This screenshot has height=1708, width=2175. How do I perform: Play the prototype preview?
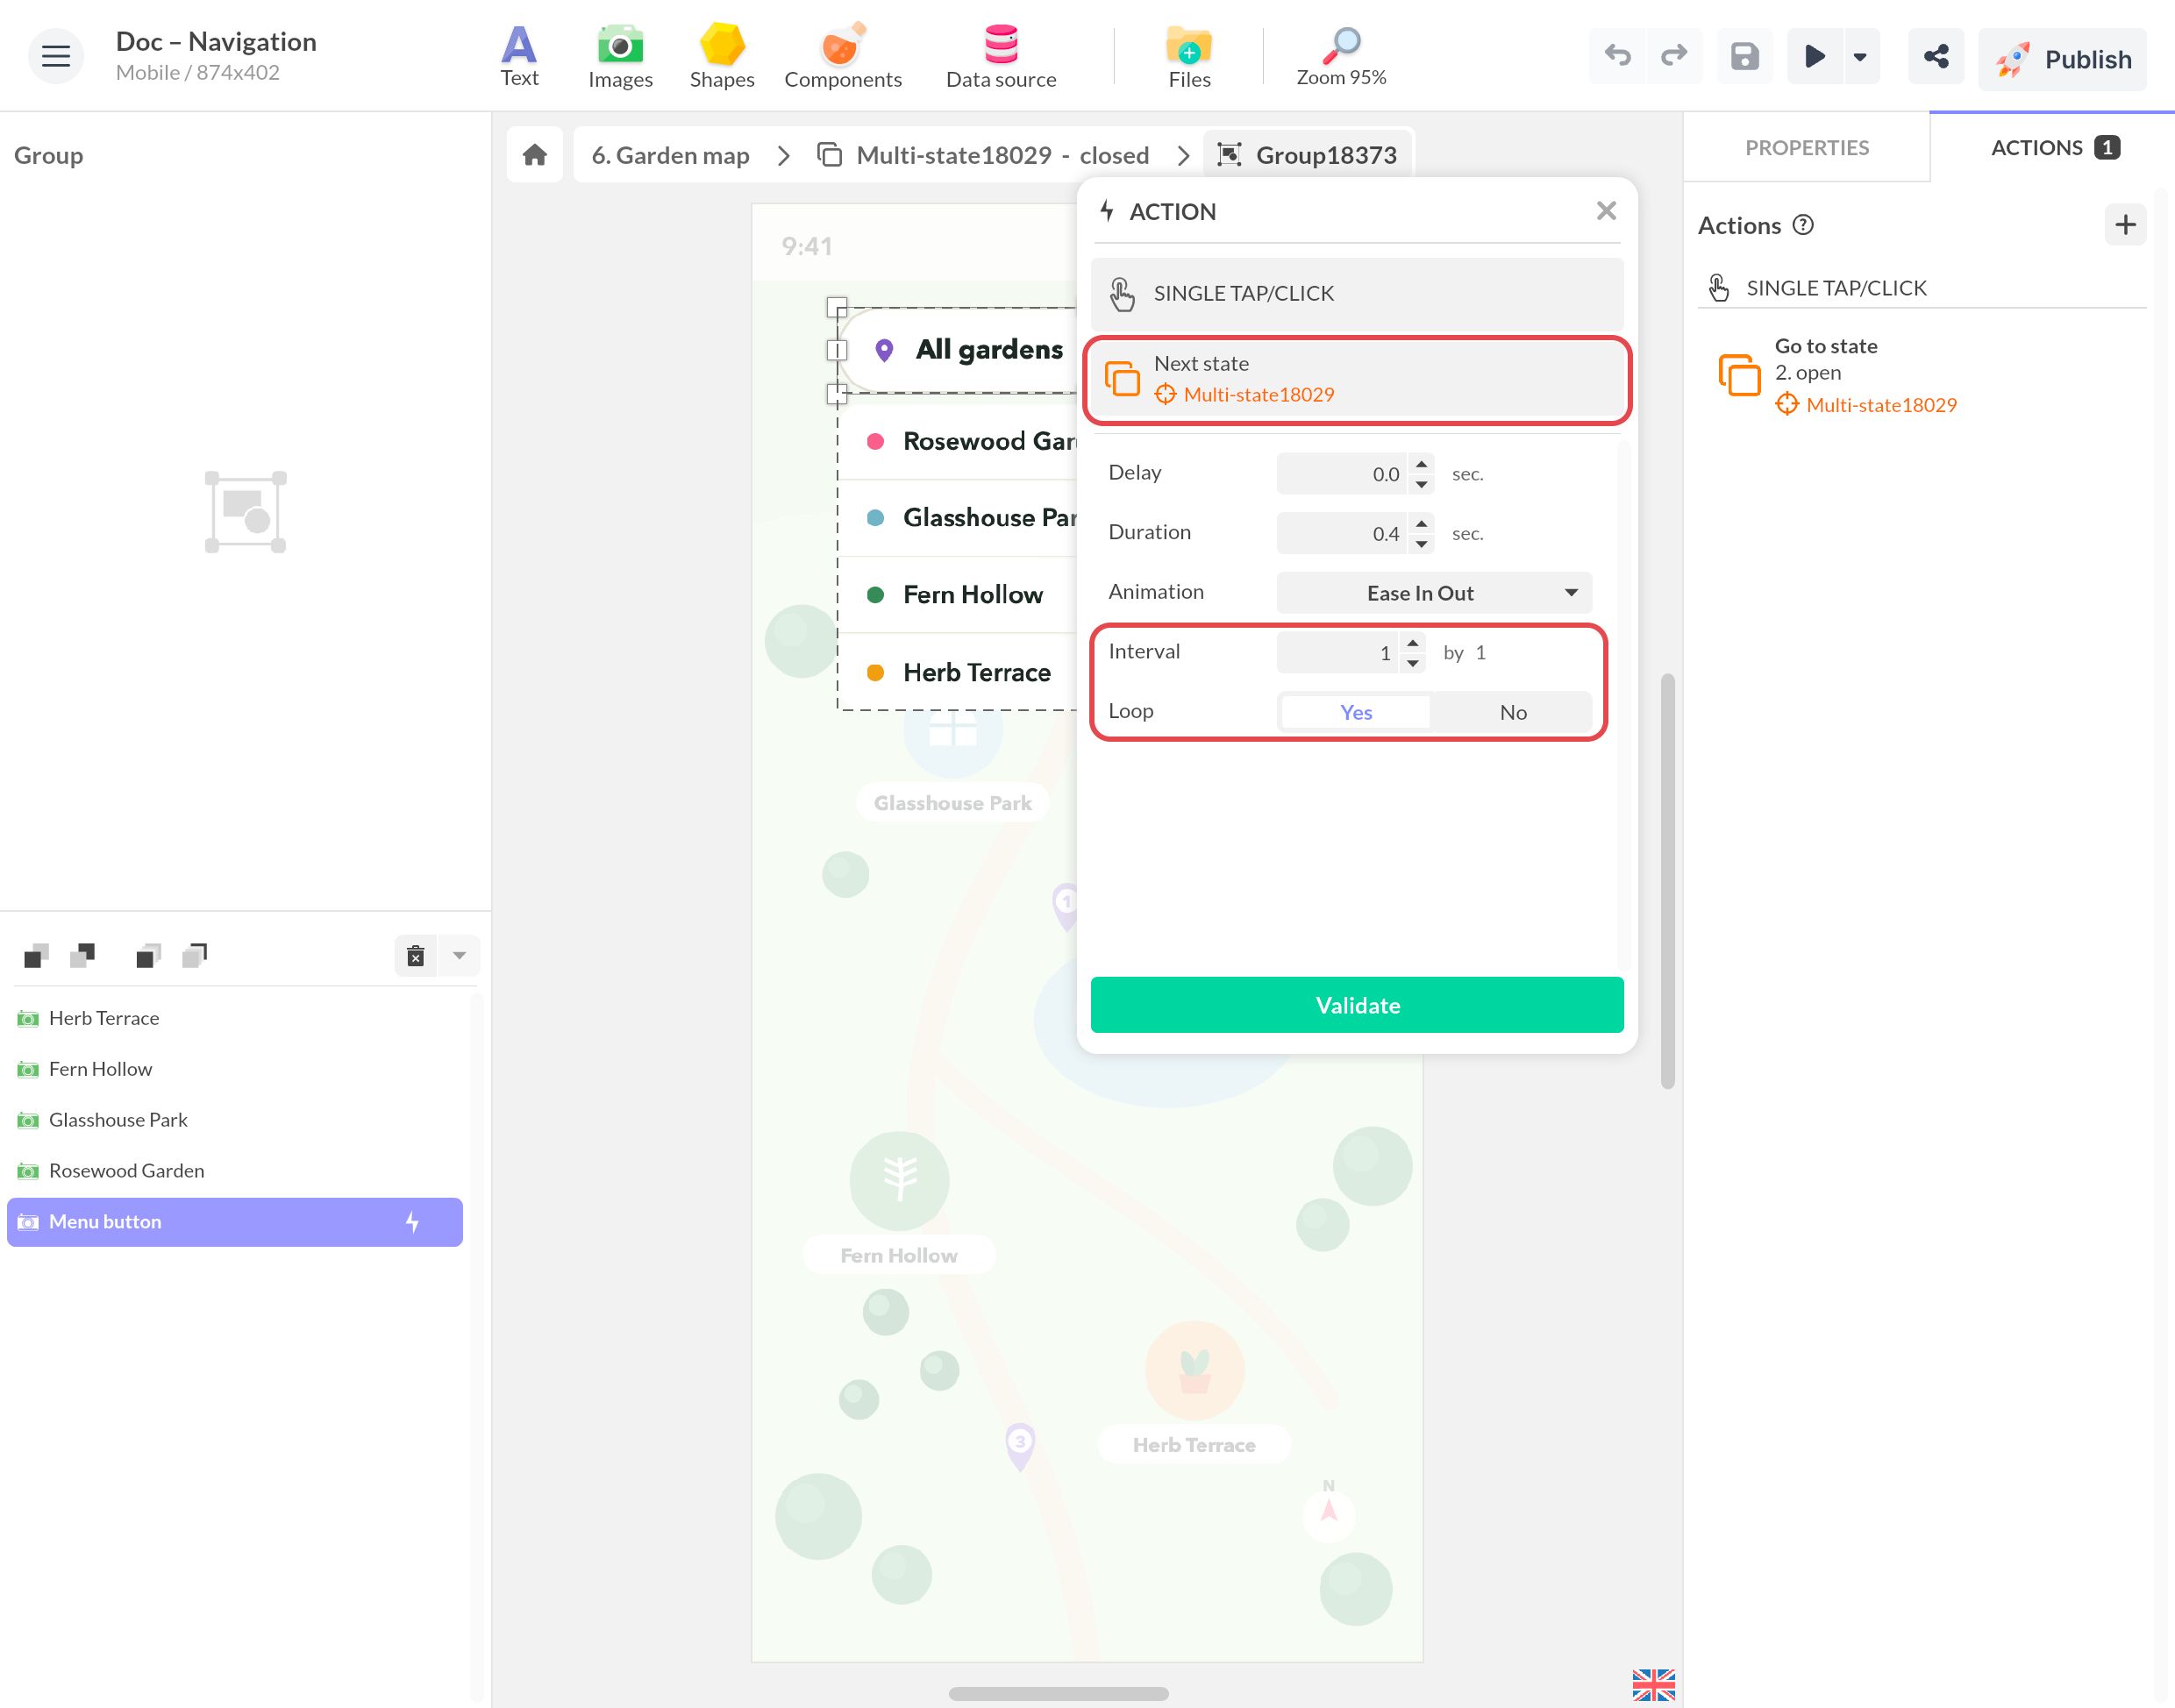click(x=1815, y=56)
